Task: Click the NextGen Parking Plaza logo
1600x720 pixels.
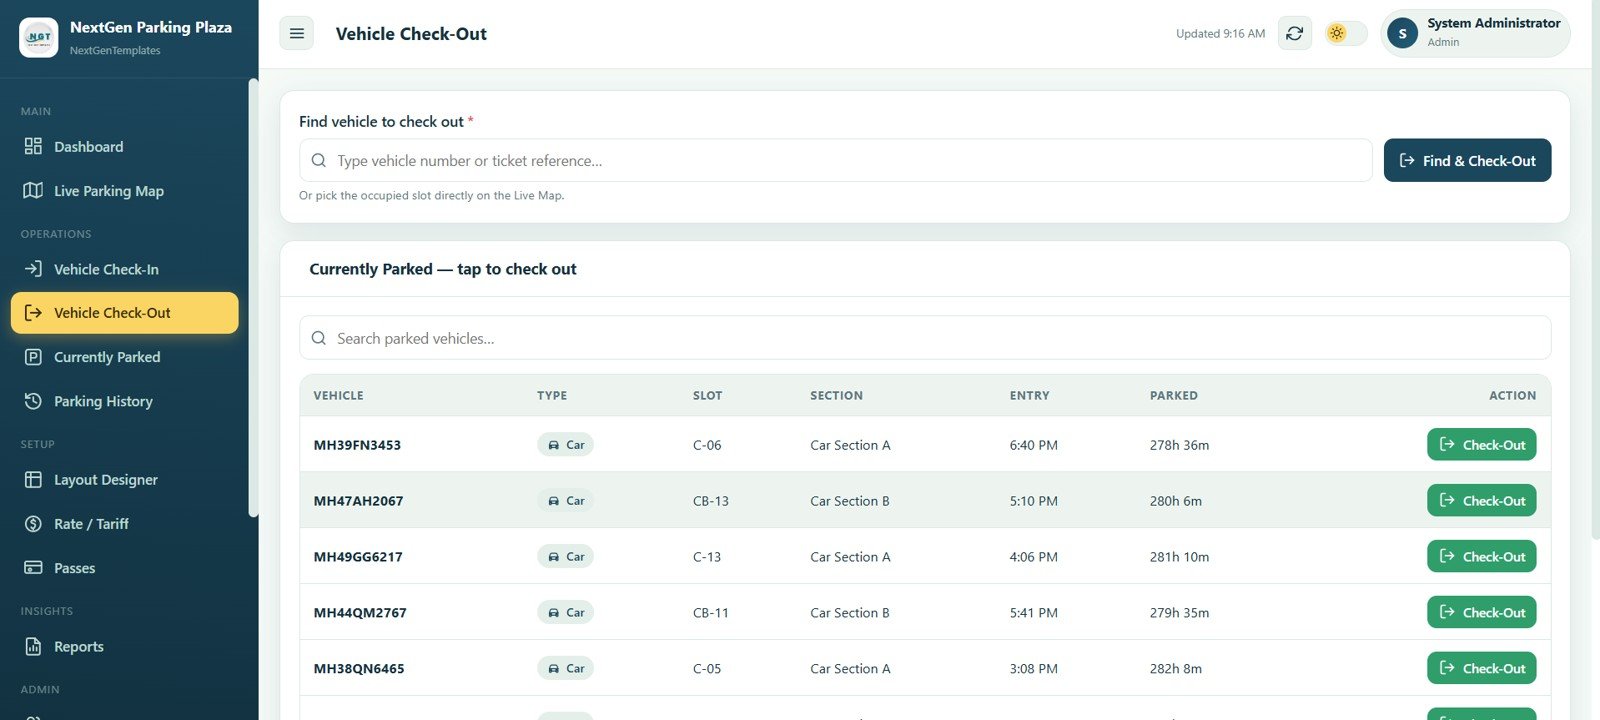Action: click(x=39, y=37)
